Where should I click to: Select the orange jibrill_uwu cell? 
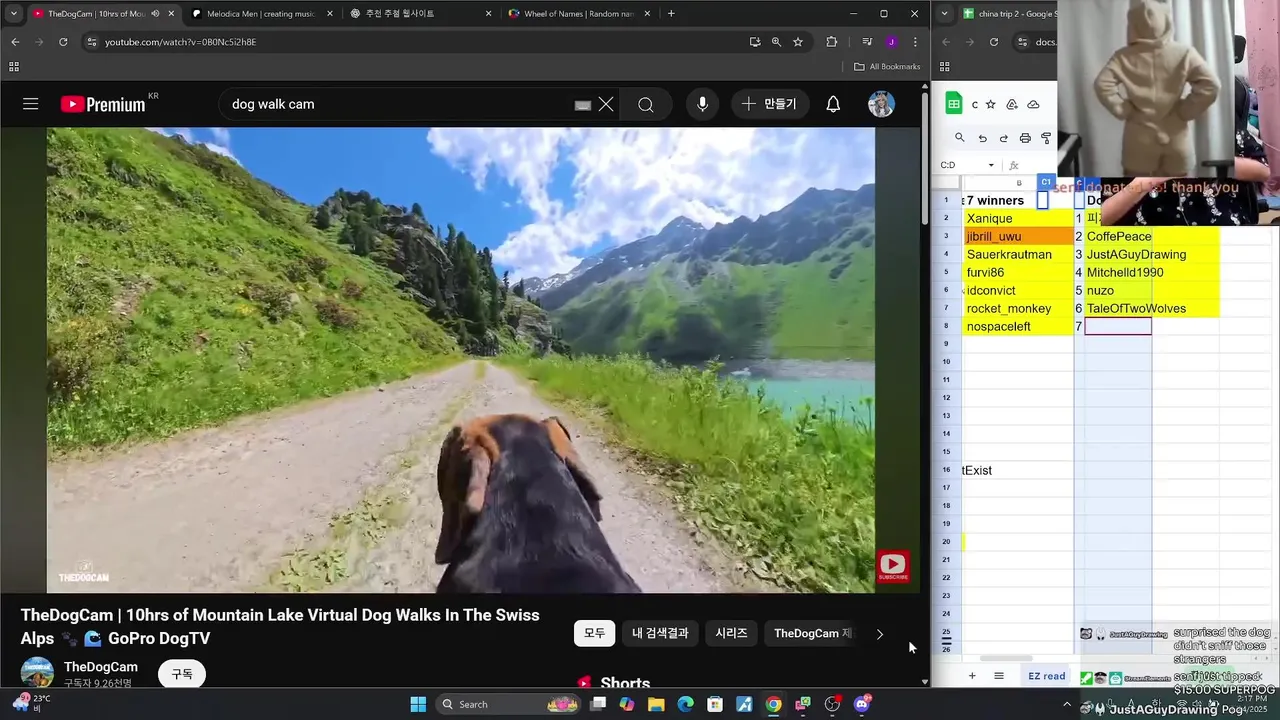coord(1017,236)
